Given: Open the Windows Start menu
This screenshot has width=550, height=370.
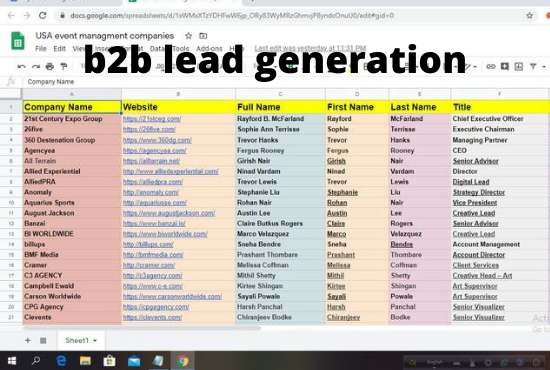Looking at the screenshot, I should point(12,361).
